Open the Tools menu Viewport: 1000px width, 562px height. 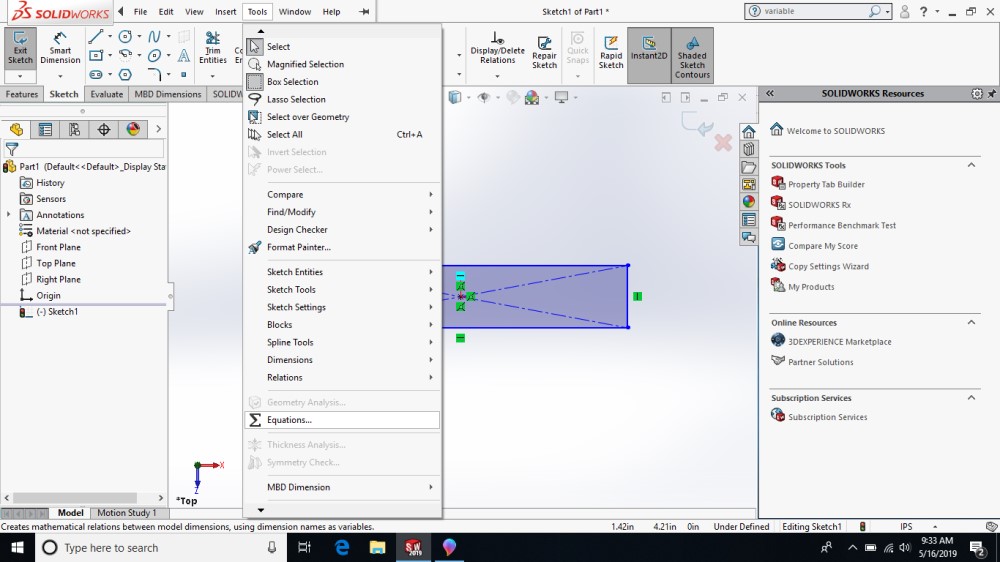(x=257, y=11)
